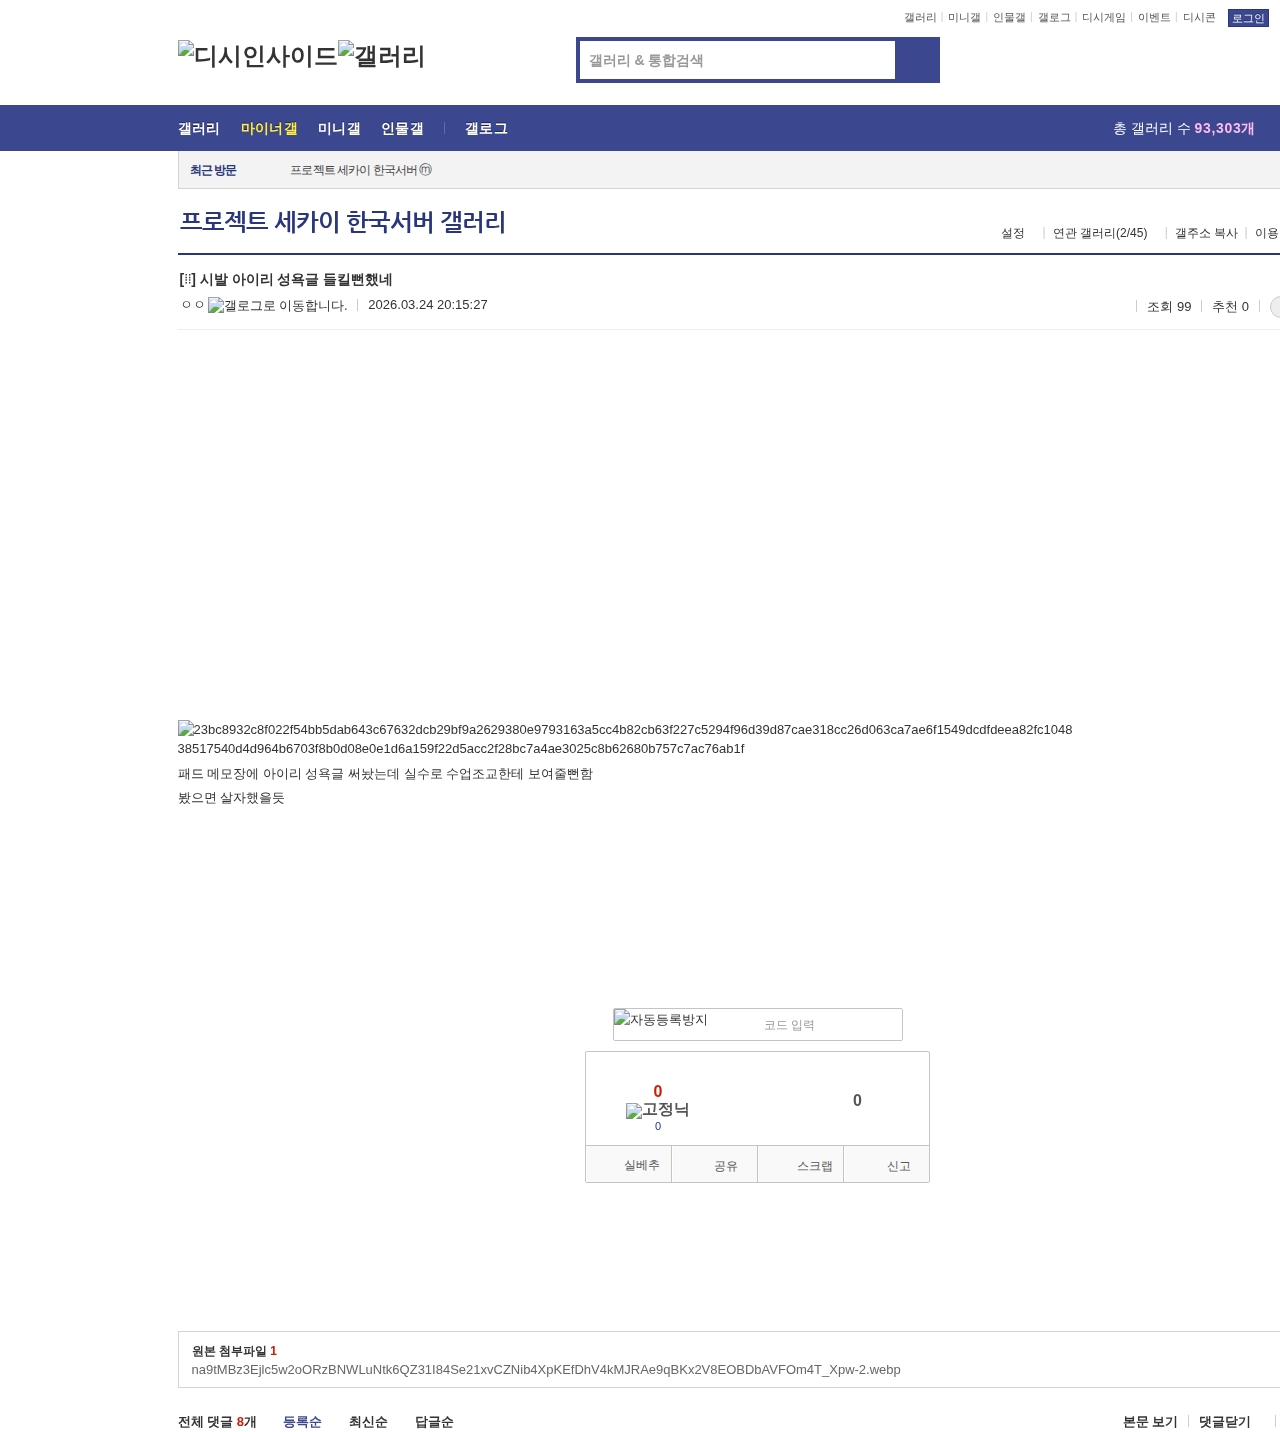
Task: Click the 자동등록방지 captcha image
Action: pyautogui.click(x=661, y=1021)
